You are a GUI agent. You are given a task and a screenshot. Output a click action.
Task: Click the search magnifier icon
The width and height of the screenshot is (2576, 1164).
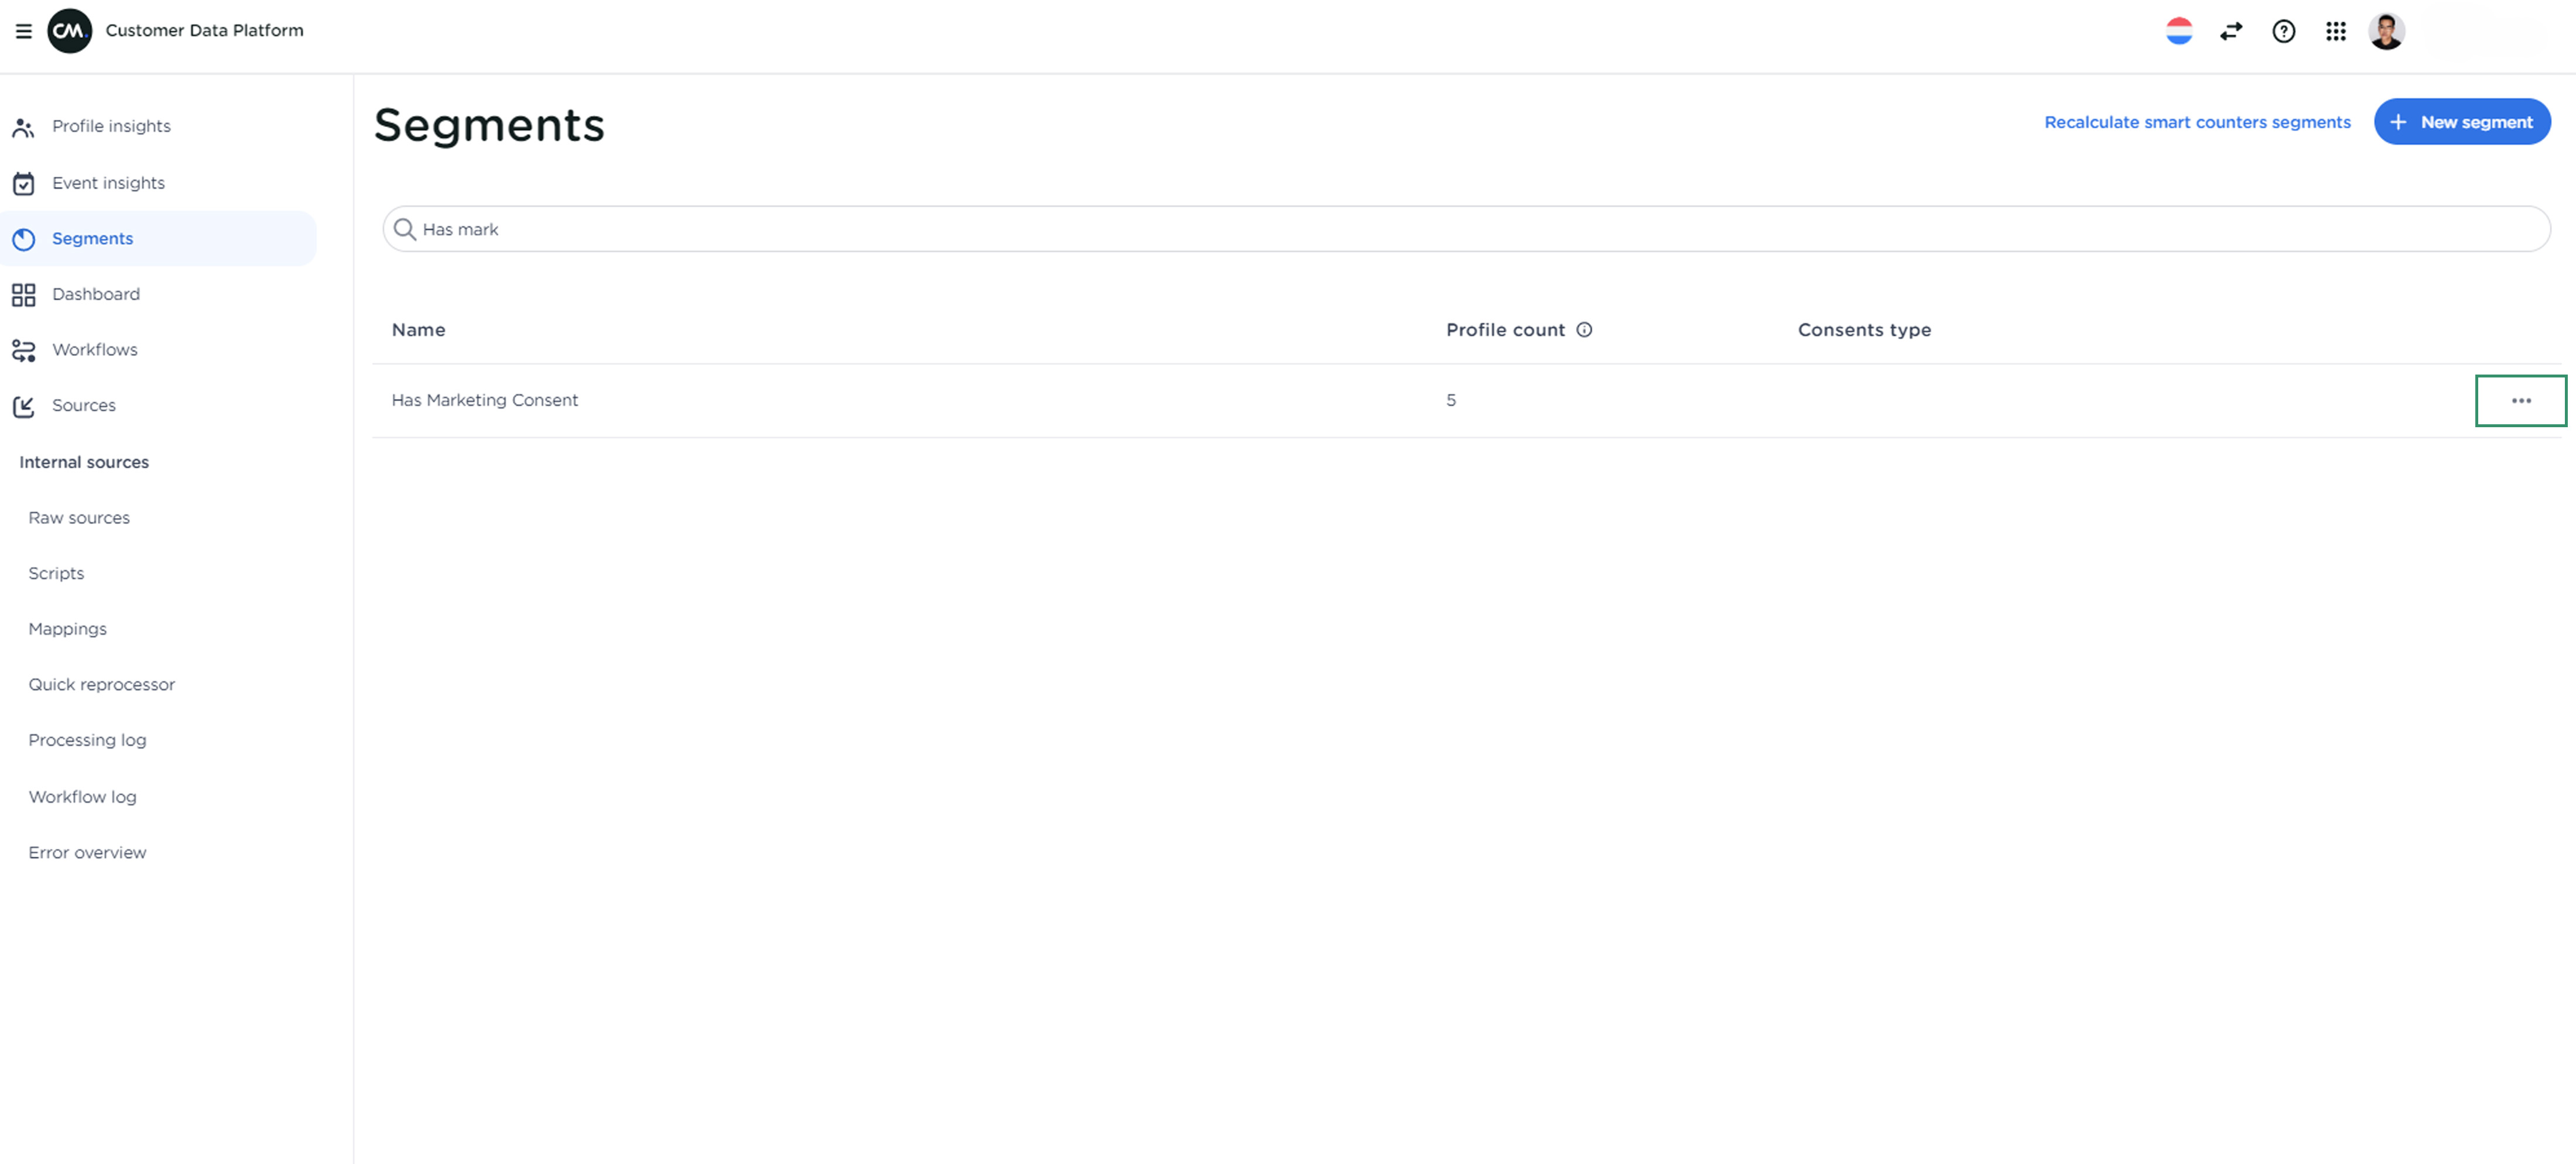click(404, 230)
